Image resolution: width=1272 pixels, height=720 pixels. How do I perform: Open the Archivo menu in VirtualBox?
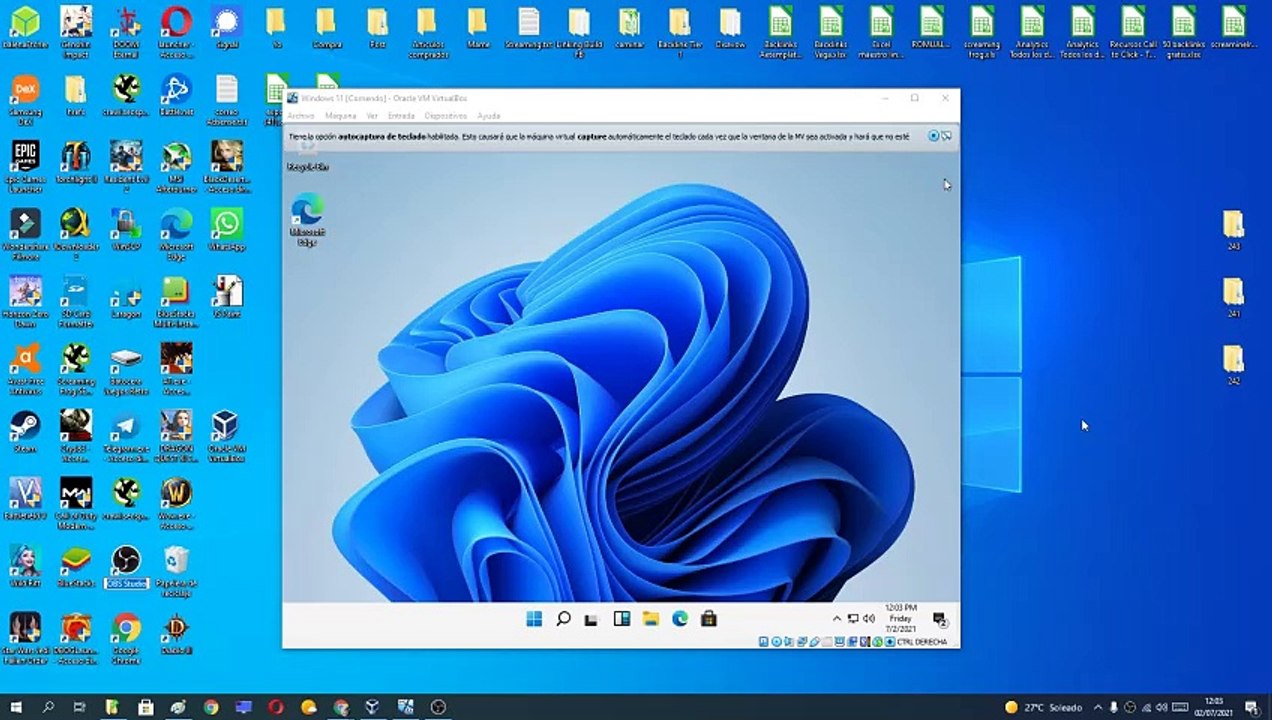(x=301, y=116)
